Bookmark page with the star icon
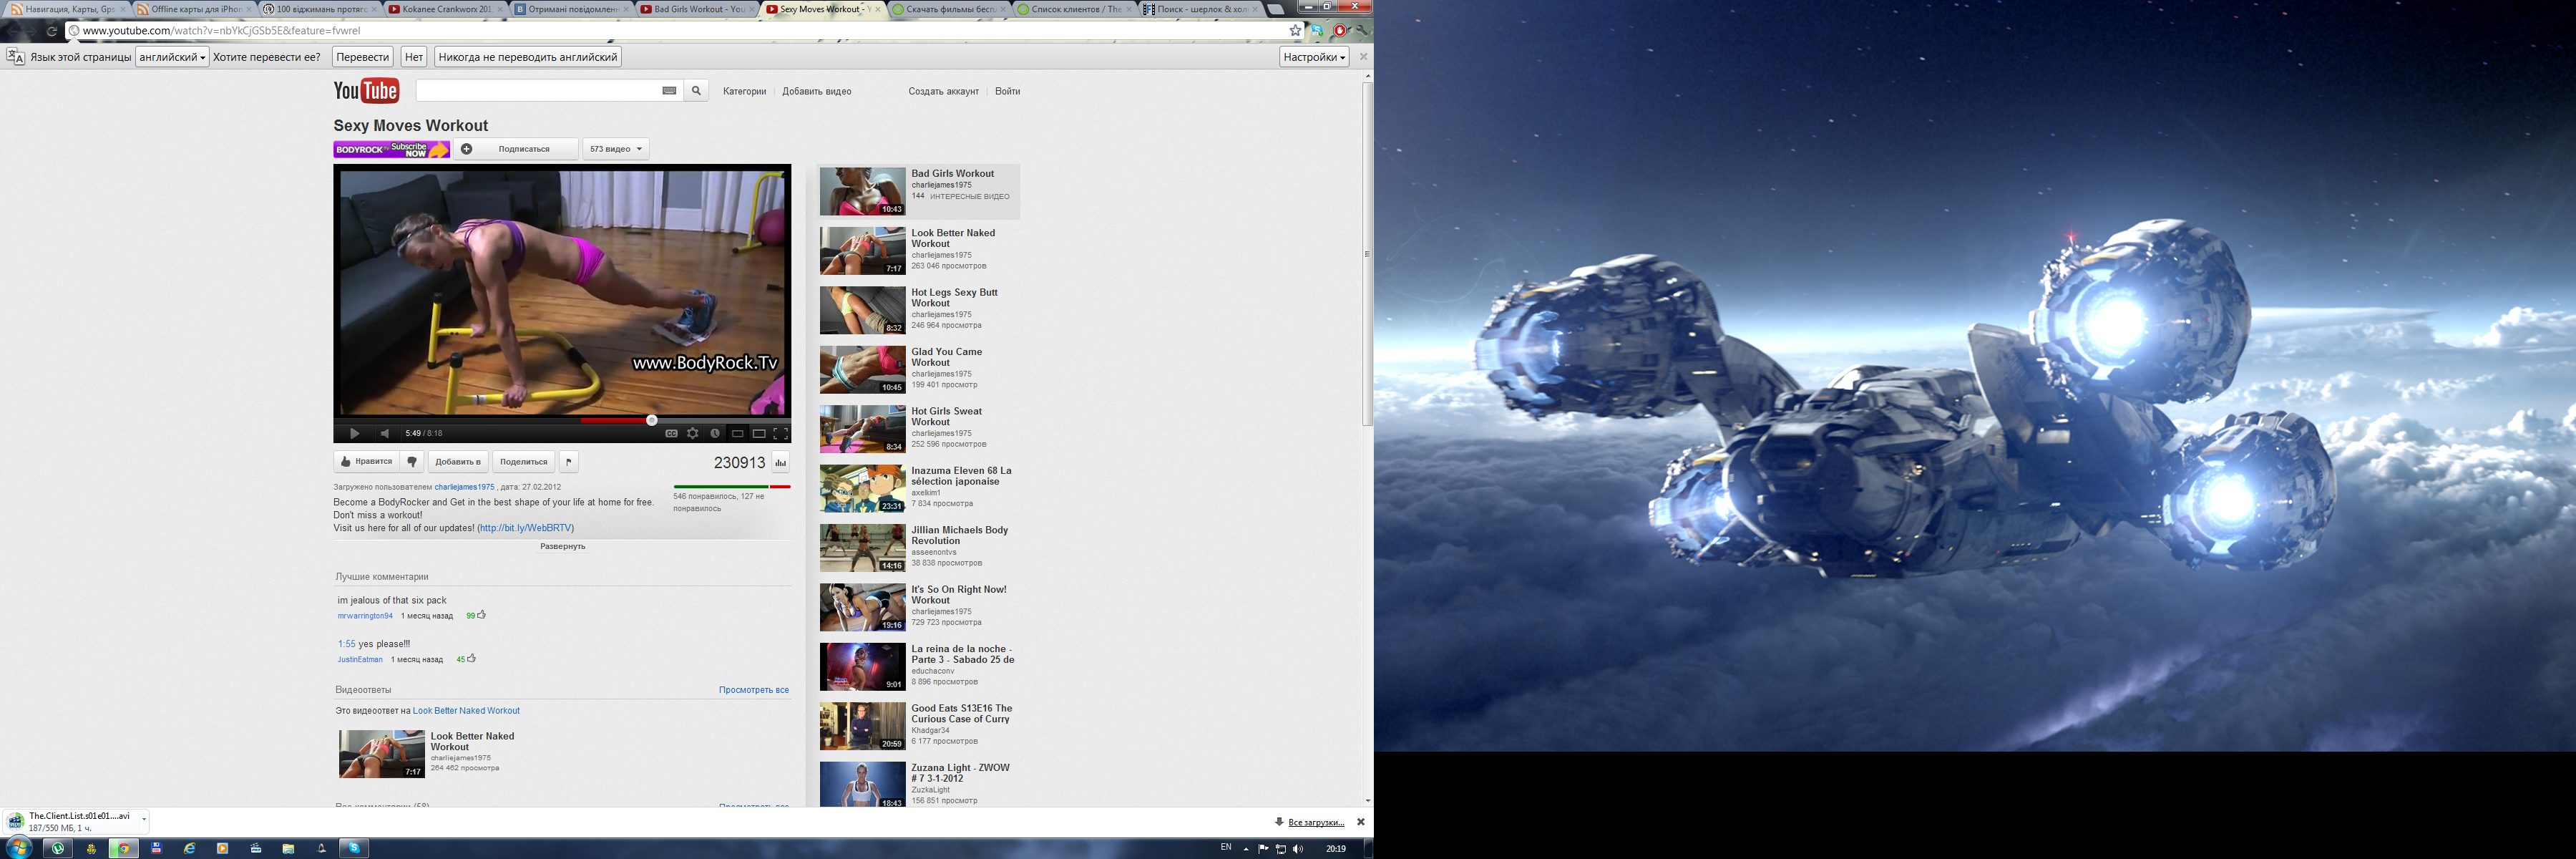This screenshot has height=859, width=2576. pos(1295,30)
